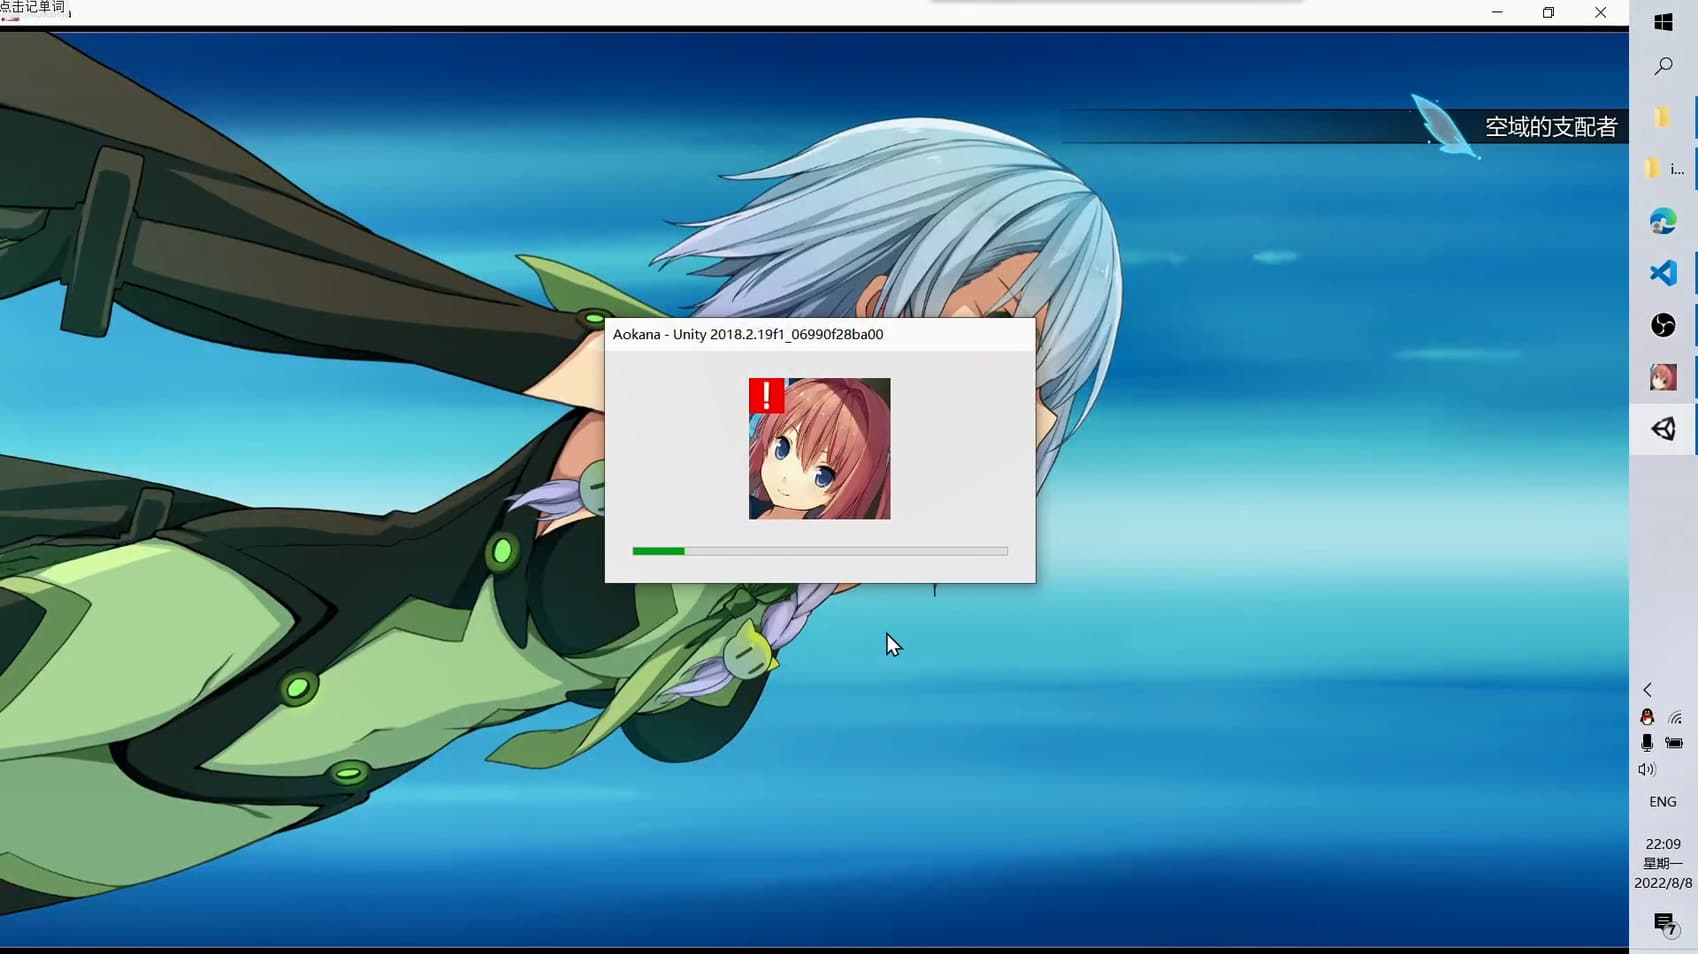Open the Windows Start menu

pyautogui.click(x=1663, y=22)
